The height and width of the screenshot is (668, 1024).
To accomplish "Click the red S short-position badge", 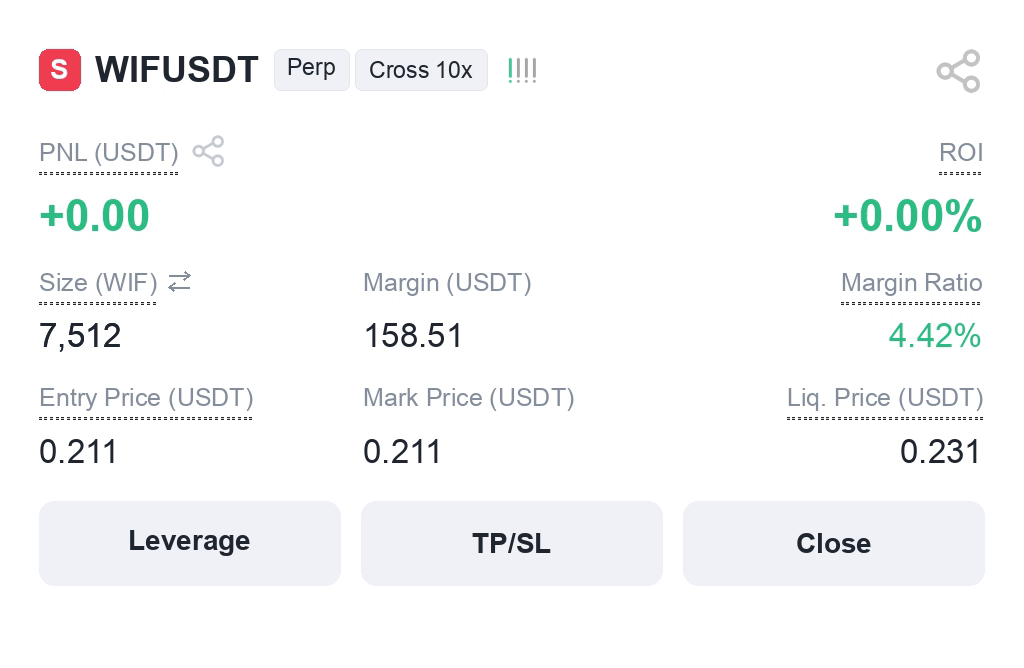I will click(59, 70).
